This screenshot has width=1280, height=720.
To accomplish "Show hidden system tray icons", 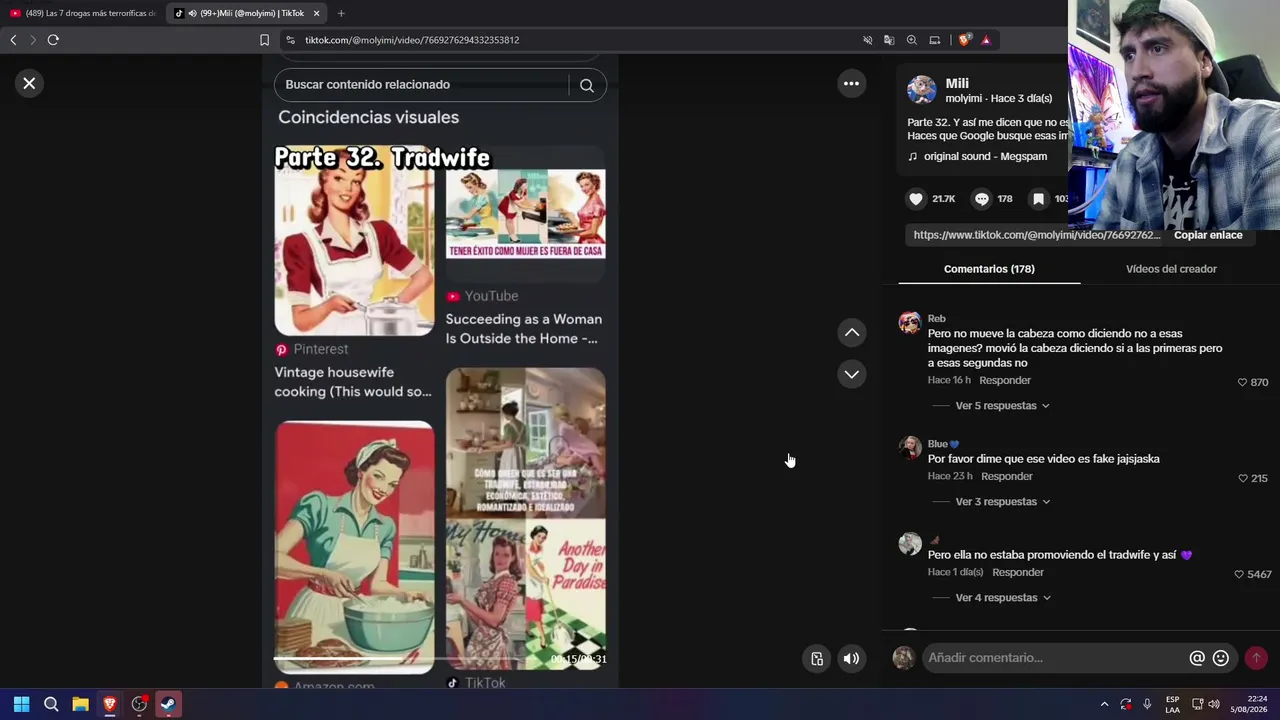I will pos(1104,704).
